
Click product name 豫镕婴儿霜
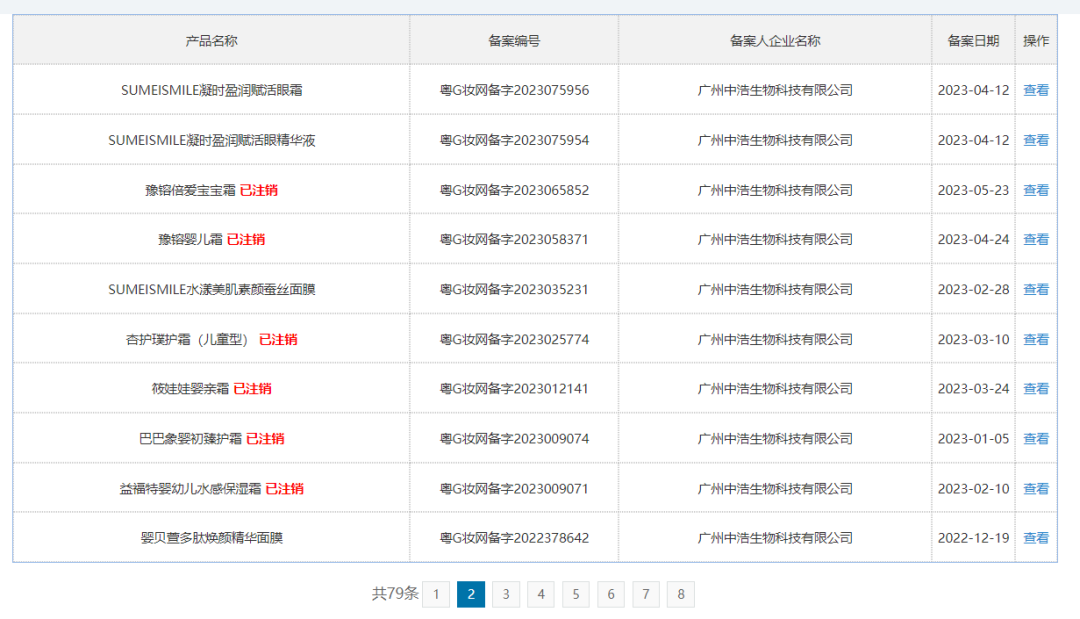point(190,240)
